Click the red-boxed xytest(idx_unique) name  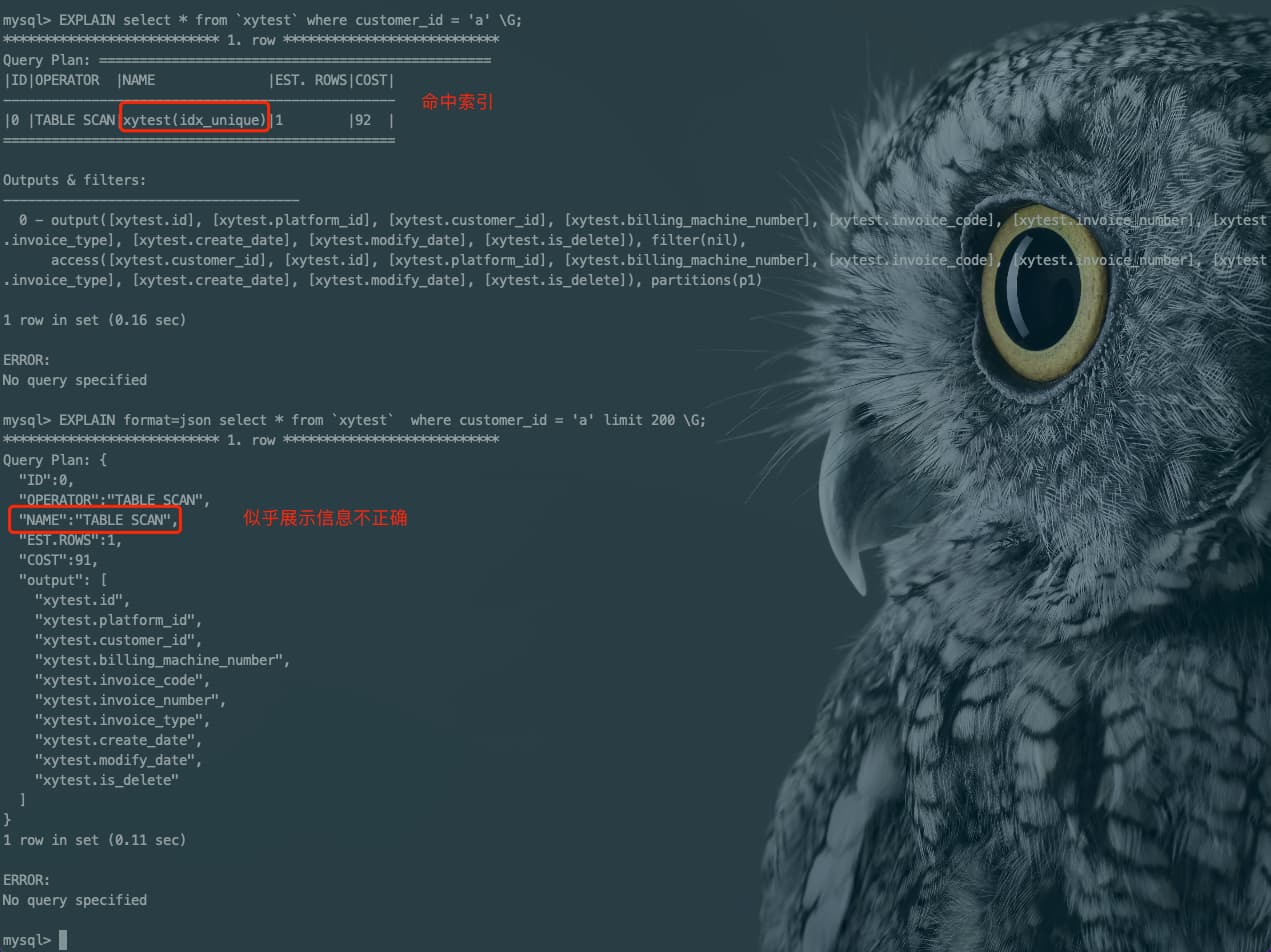click(194, 120)
